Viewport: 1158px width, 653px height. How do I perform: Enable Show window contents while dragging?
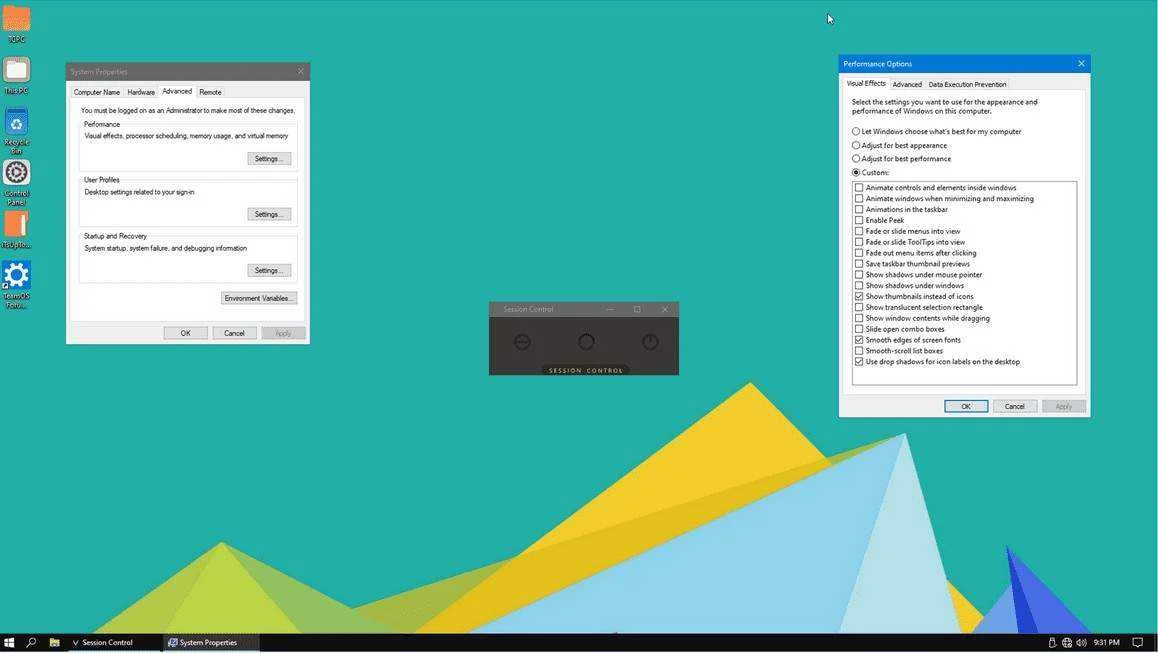859,318
